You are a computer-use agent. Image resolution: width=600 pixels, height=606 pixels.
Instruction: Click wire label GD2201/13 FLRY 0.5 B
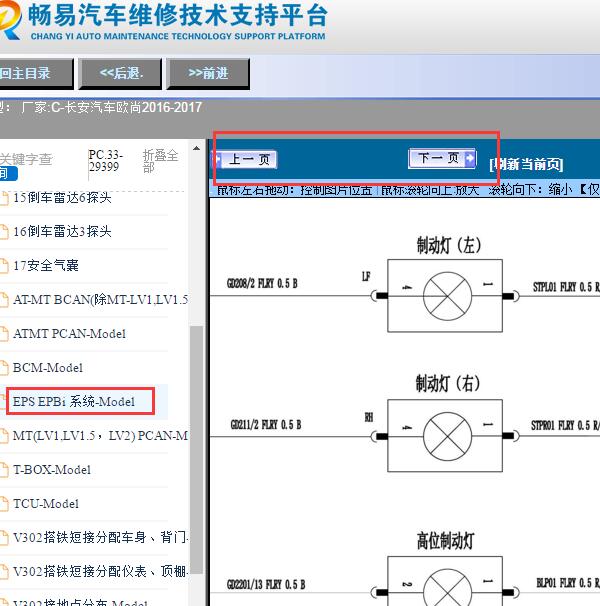pyautogui.click(x=266, y=584)
